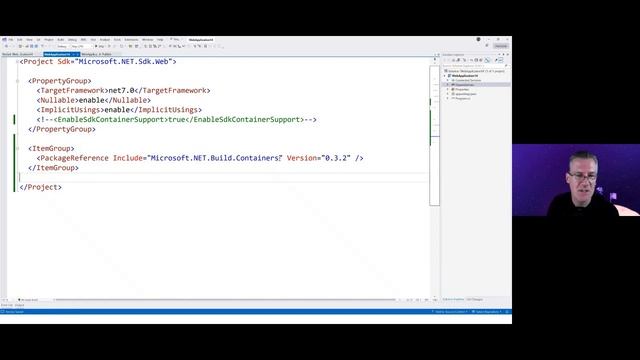The height and width of the screenshot is (360, 640).
Task: Click the editor vertical scrollbar
Action: pos(435,135)
